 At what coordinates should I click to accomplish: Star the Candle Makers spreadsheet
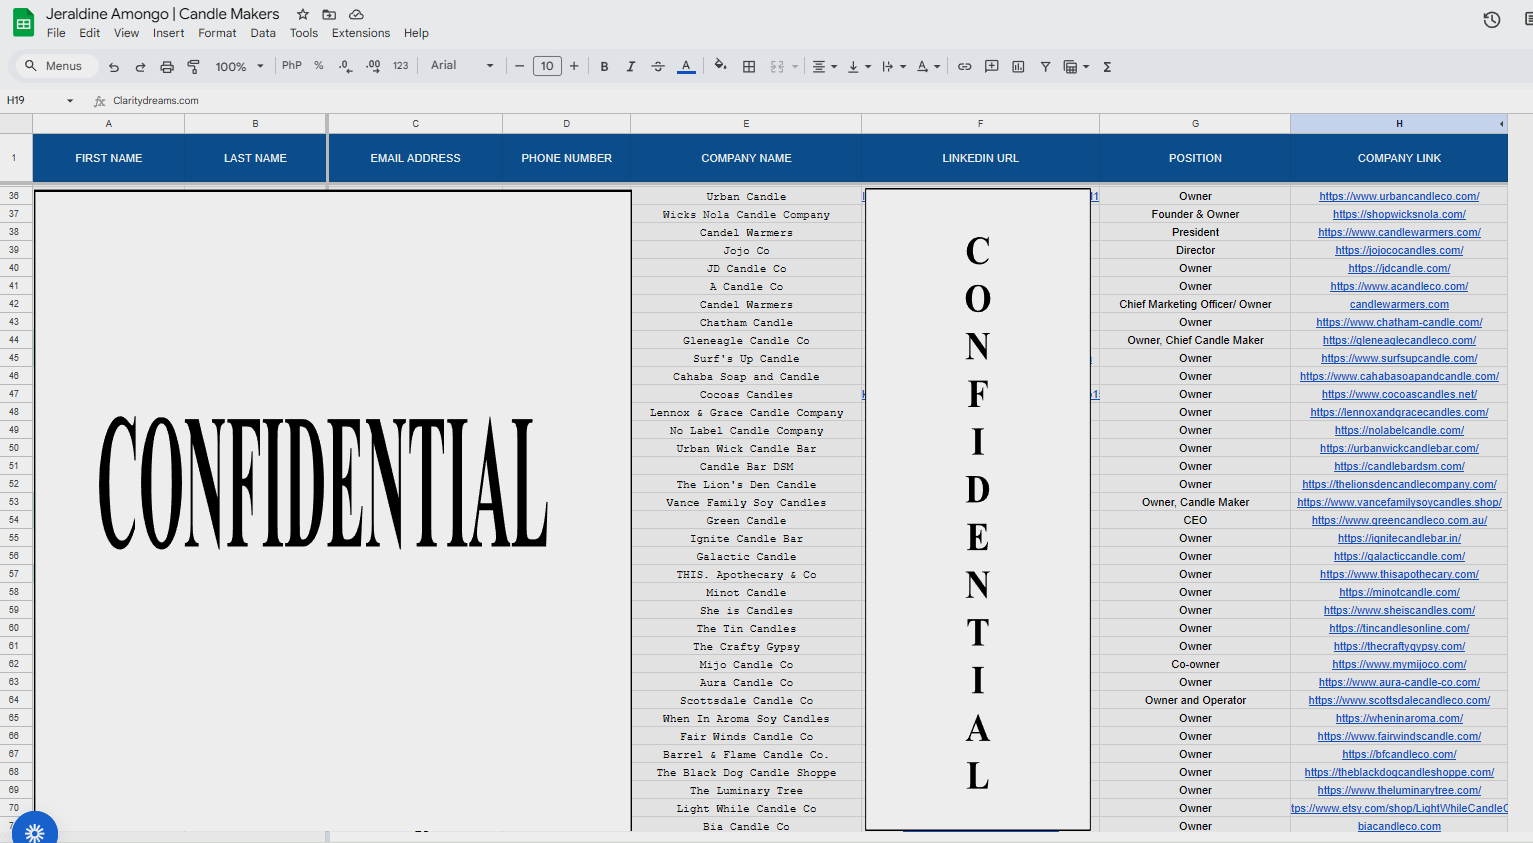coord(303,14)
